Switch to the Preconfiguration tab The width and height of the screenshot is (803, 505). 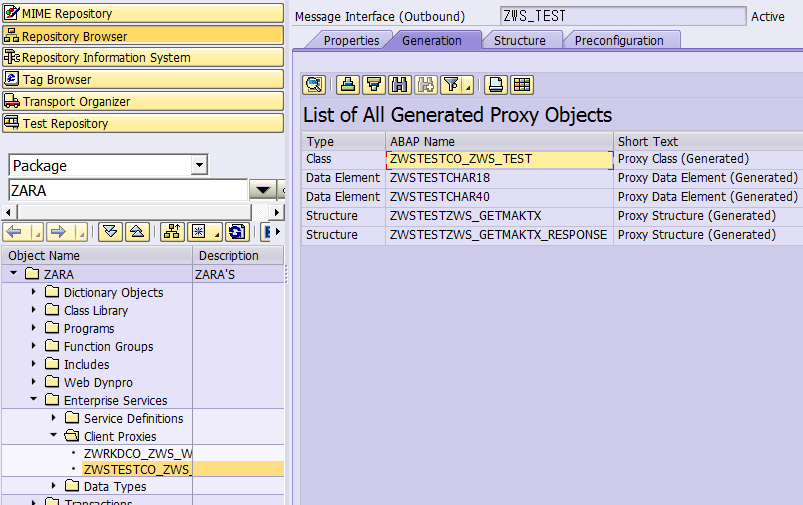619,40
